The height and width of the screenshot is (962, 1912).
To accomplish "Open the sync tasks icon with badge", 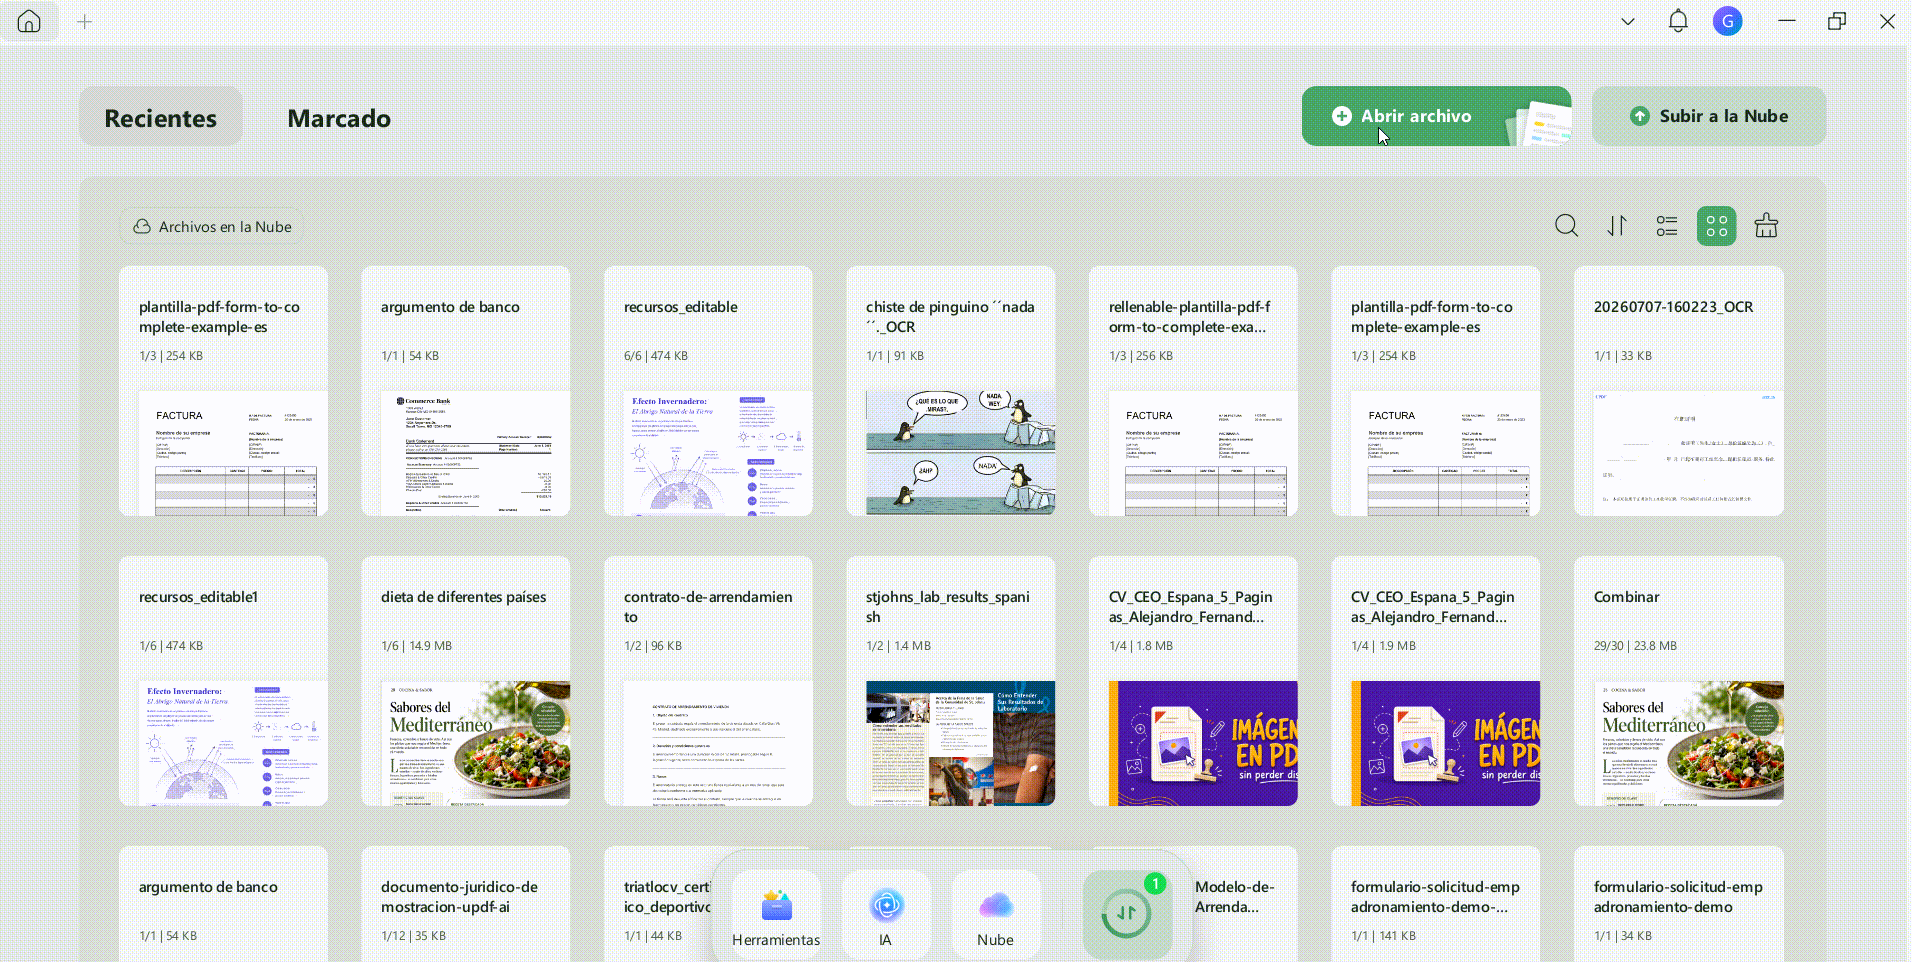I will click(x=1127, y=914).
